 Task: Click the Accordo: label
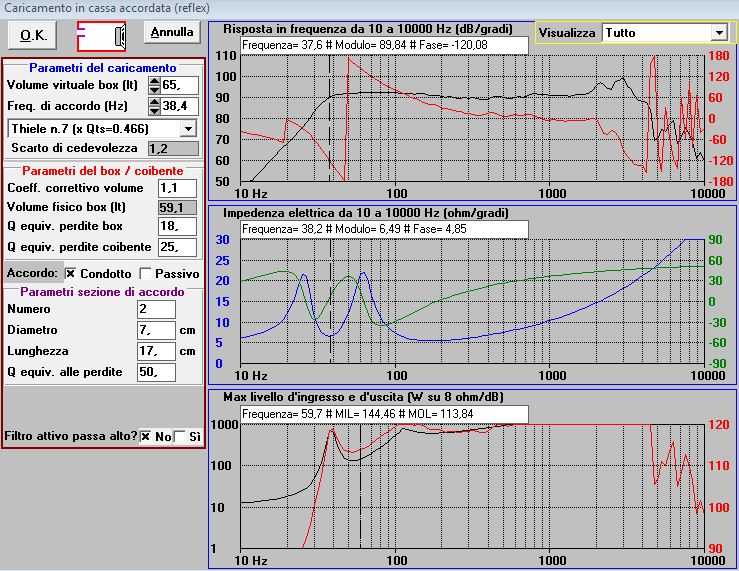point(32,273)
